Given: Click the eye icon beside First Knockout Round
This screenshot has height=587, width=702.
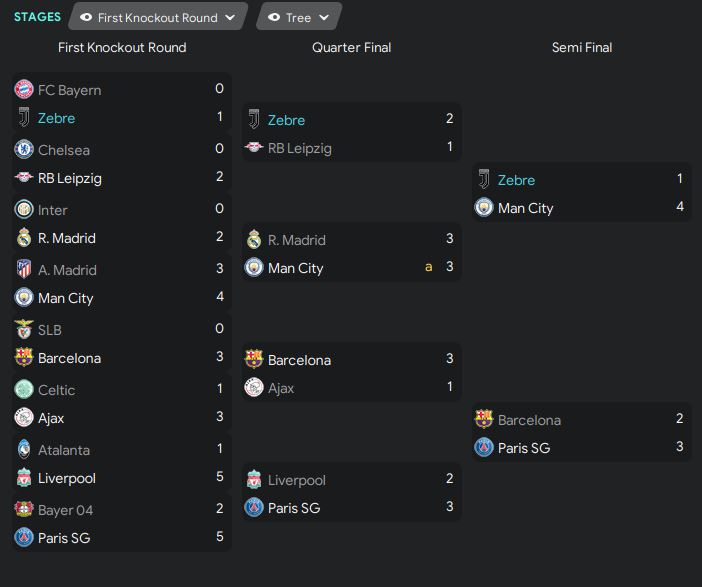Looking at the screenshot, I should point(86,17).
